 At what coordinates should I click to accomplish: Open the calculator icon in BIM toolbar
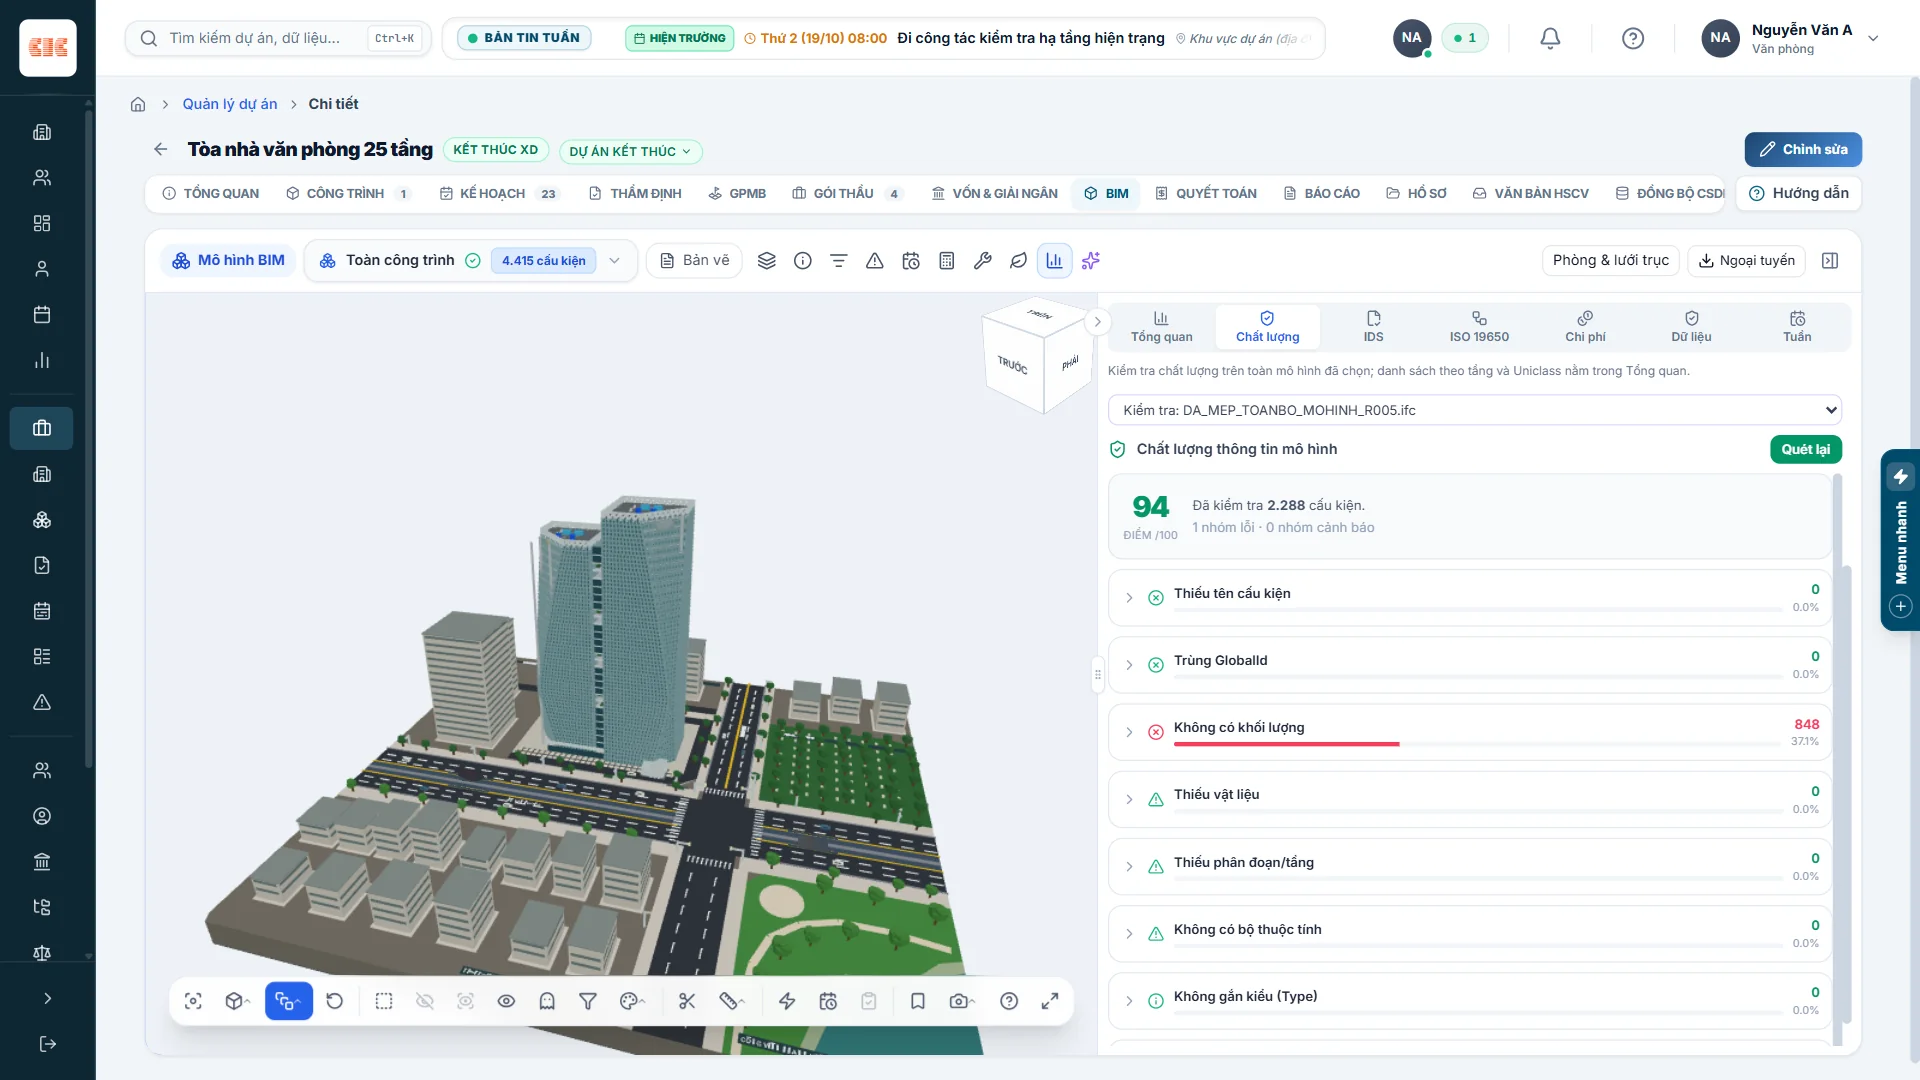click(x=947, y=261)
